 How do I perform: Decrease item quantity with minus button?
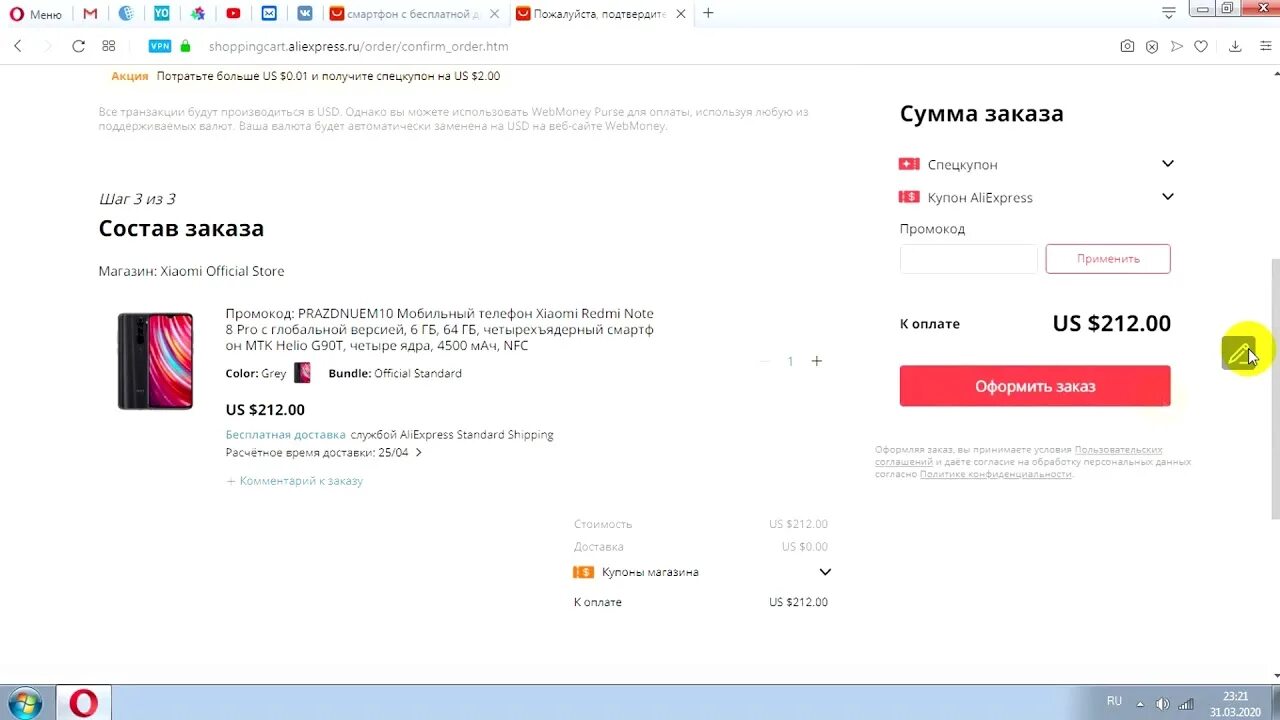point(764,361)
